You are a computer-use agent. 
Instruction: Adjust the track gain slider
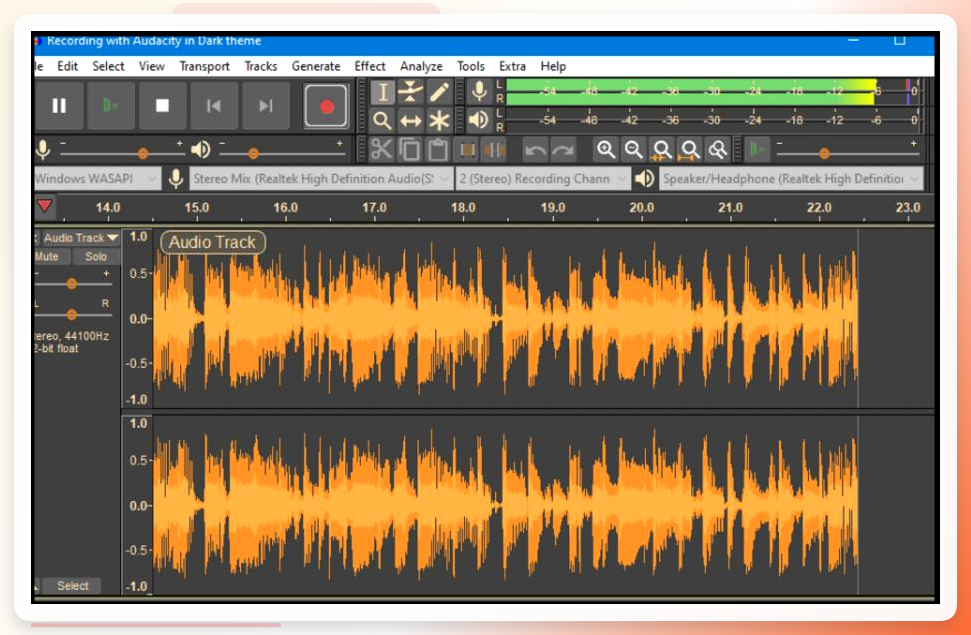(73, 284)
